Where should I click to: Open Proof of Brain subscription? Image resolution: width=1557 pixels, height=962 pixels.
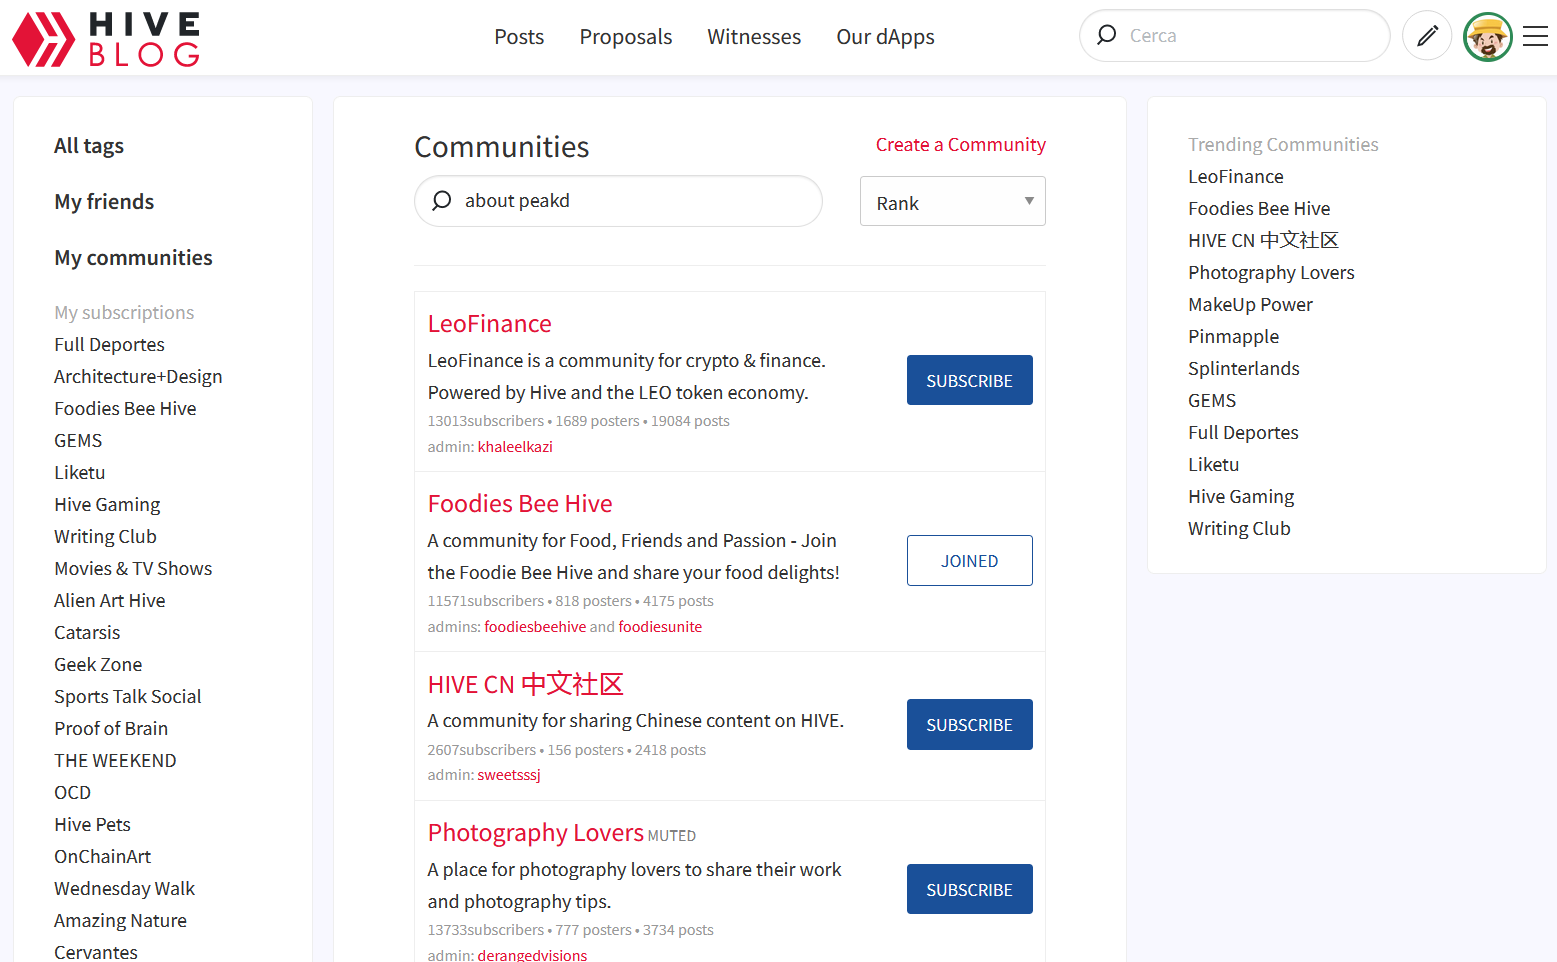coord(111,729)
